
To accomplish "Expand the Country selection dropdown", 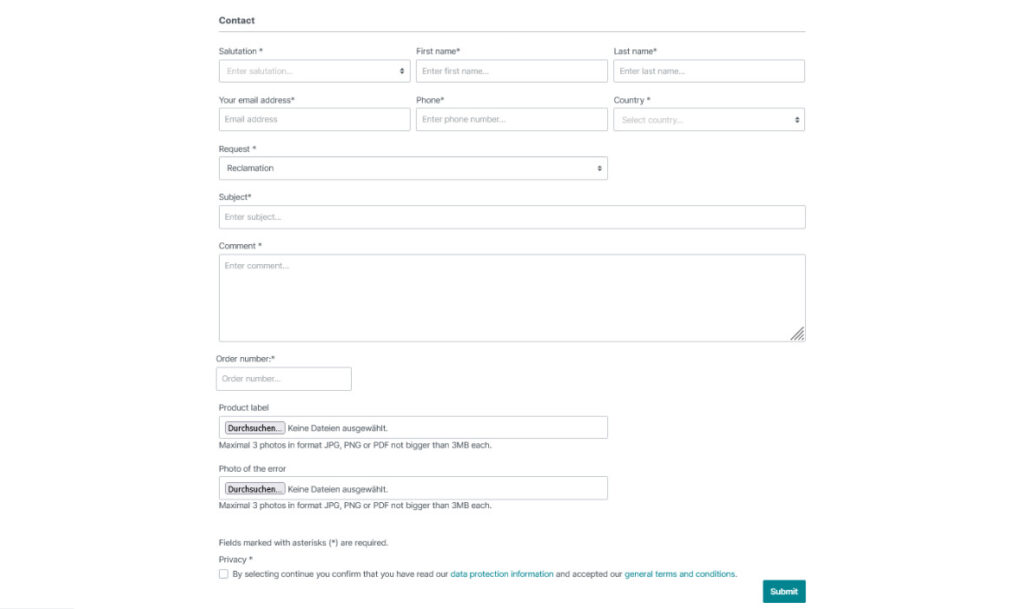I will (709, 119).
